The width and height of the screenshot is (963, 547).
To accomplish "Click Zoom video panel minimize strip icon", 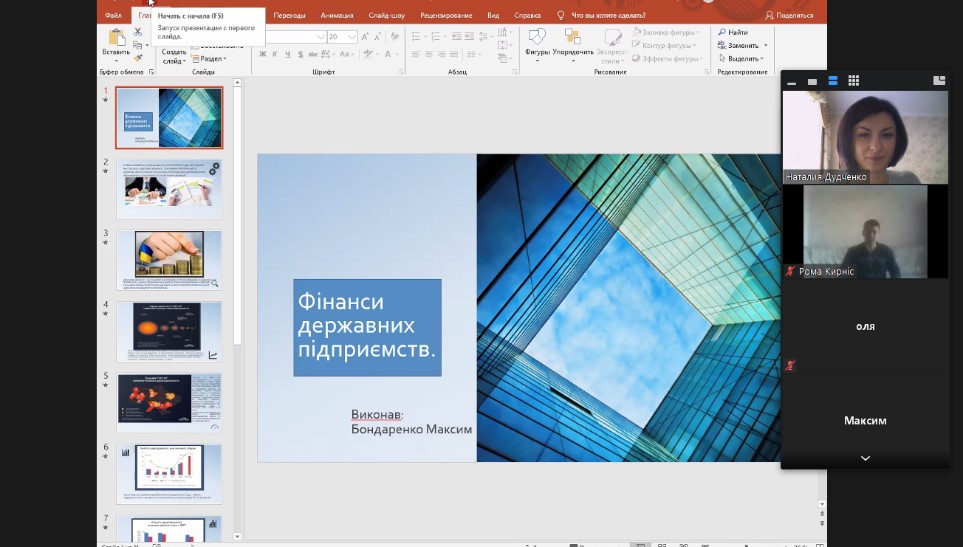I will click(x=792, y=81).
